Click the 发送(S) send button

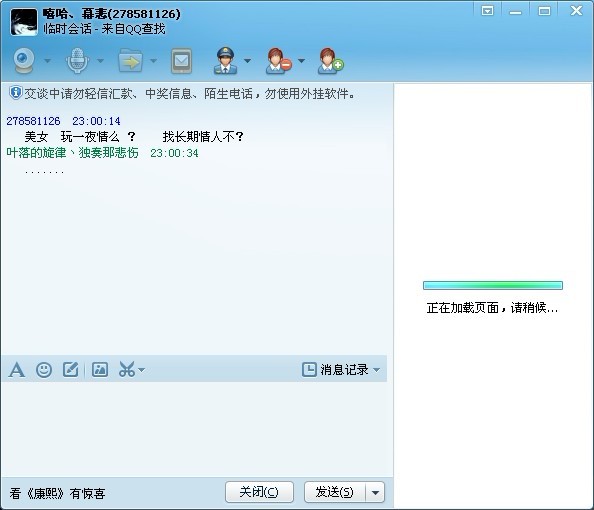coord(335,492)
